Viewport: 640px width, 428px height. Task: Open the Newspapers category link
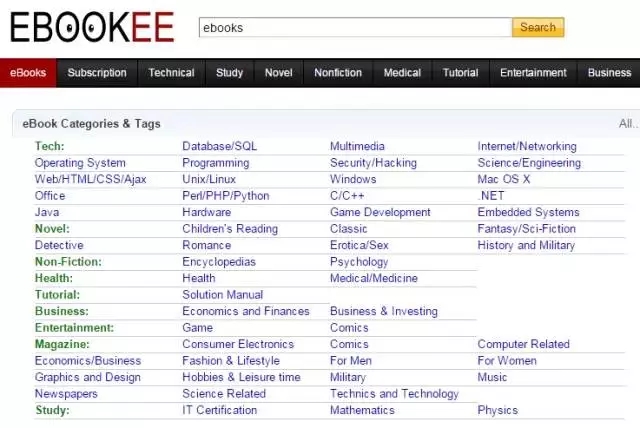pyautogui.click(x=66, y=394)
